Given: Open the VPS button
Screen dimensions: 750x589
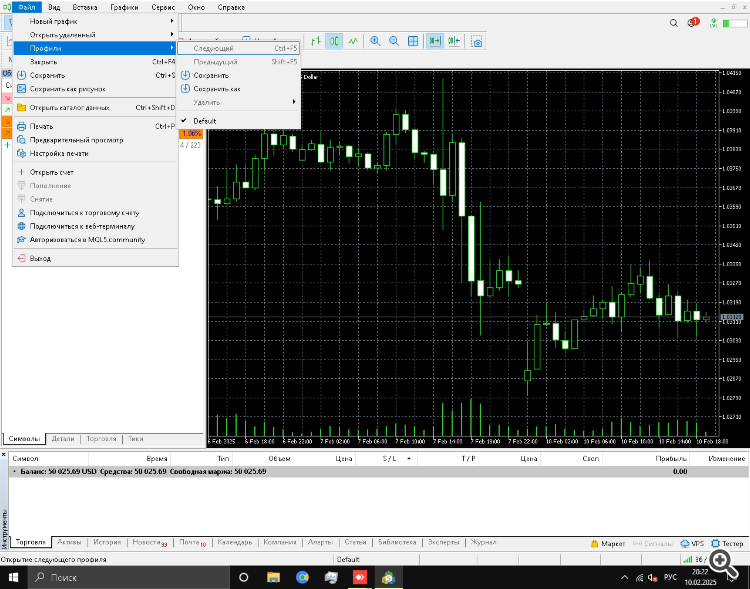Looking at the screenshot, I should click(x=692, y=544).
